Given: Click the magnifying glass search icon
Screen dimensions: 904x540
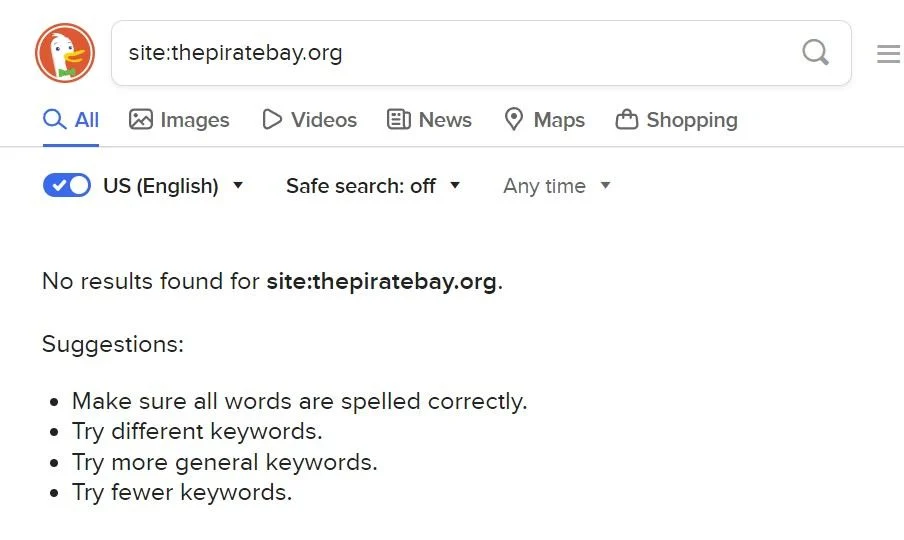Looking at the screenshot, I should pyautogui.click(x=815, y=53).
